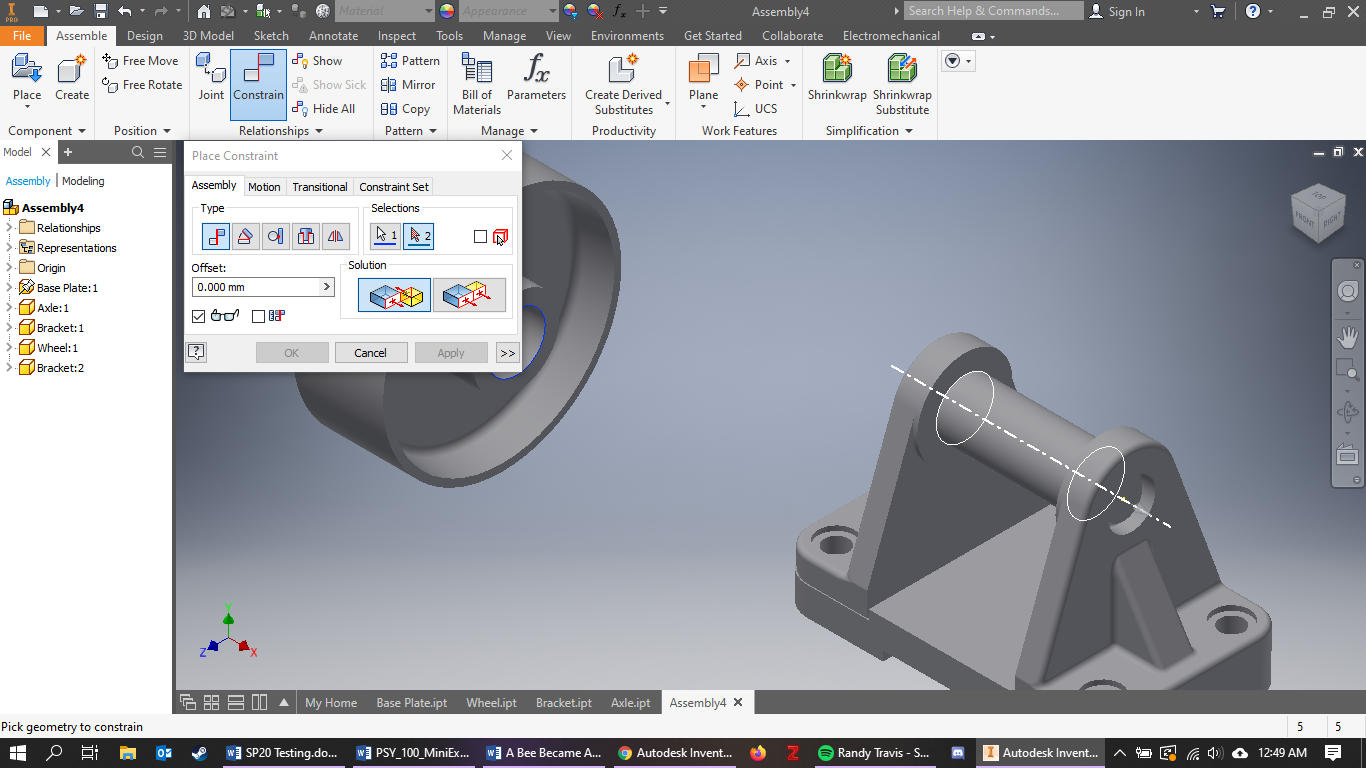The image size is (1366, 768).
Task: Toggle Pick part first checkbox
Action: [x=481, y=237]
